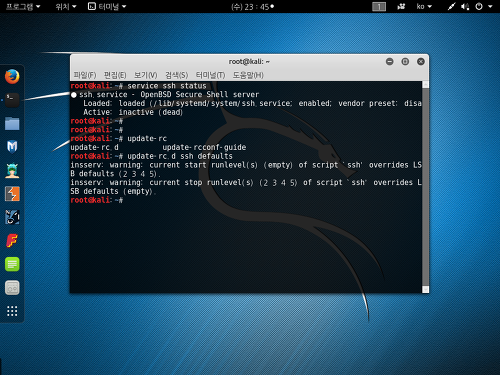
Task: Click the camera recorder tray icon
Action: (x=401, y=6)
